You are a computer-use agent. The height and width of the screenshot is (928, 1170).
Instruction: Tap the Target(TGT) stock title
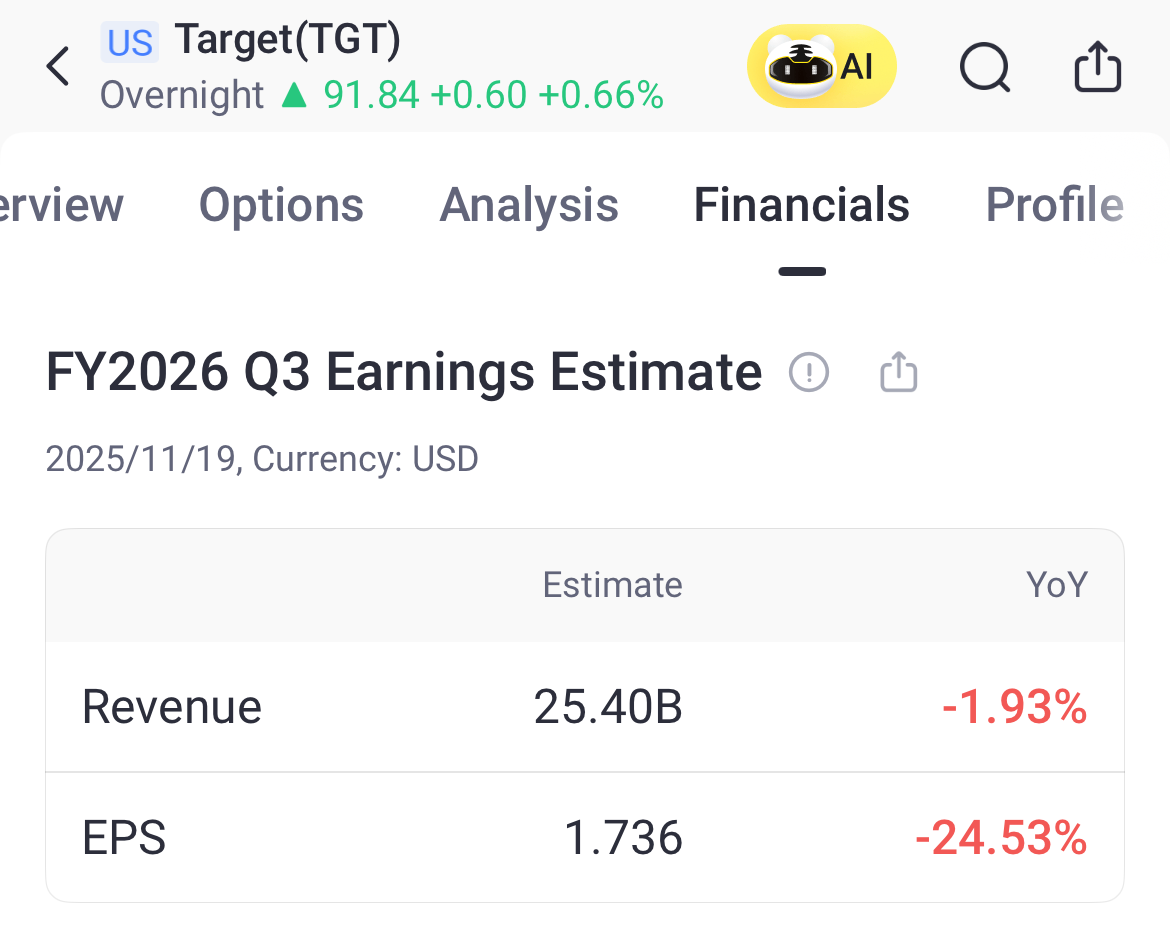click(x=288, y=40)
